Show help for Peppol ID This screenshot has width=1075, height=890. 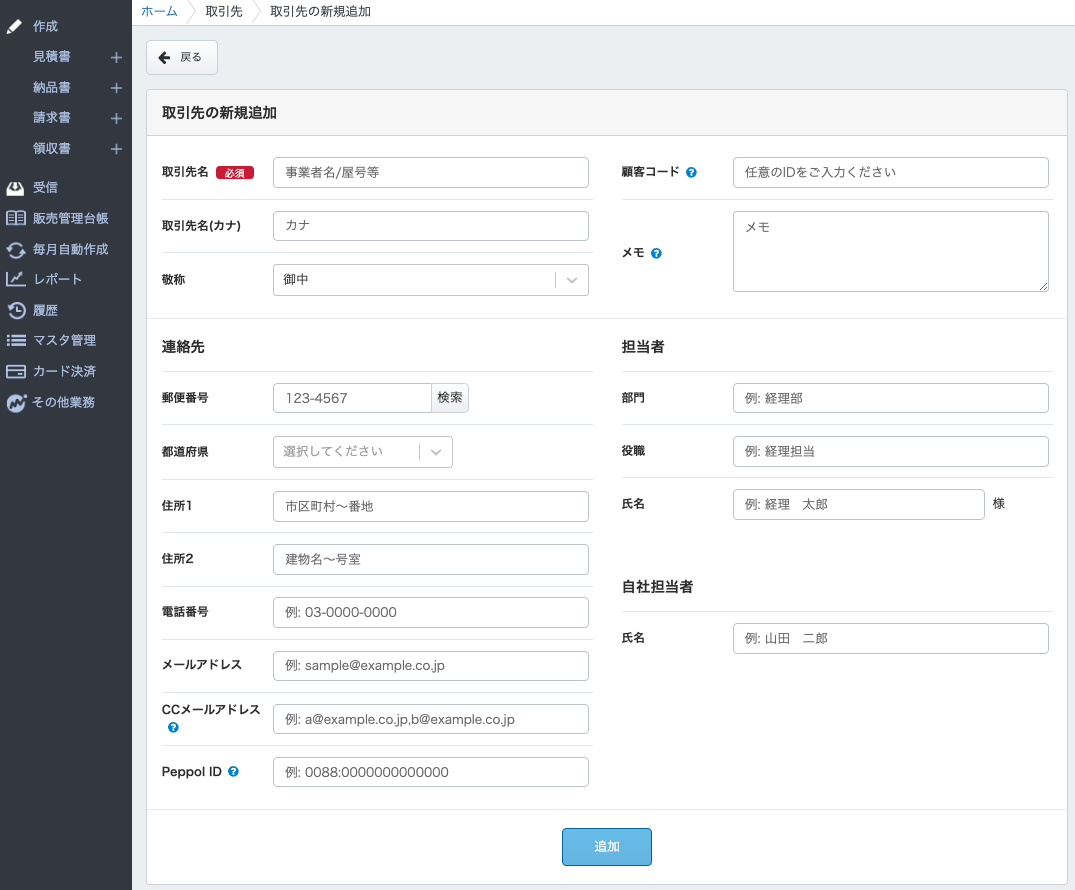(x=233, y=772)
